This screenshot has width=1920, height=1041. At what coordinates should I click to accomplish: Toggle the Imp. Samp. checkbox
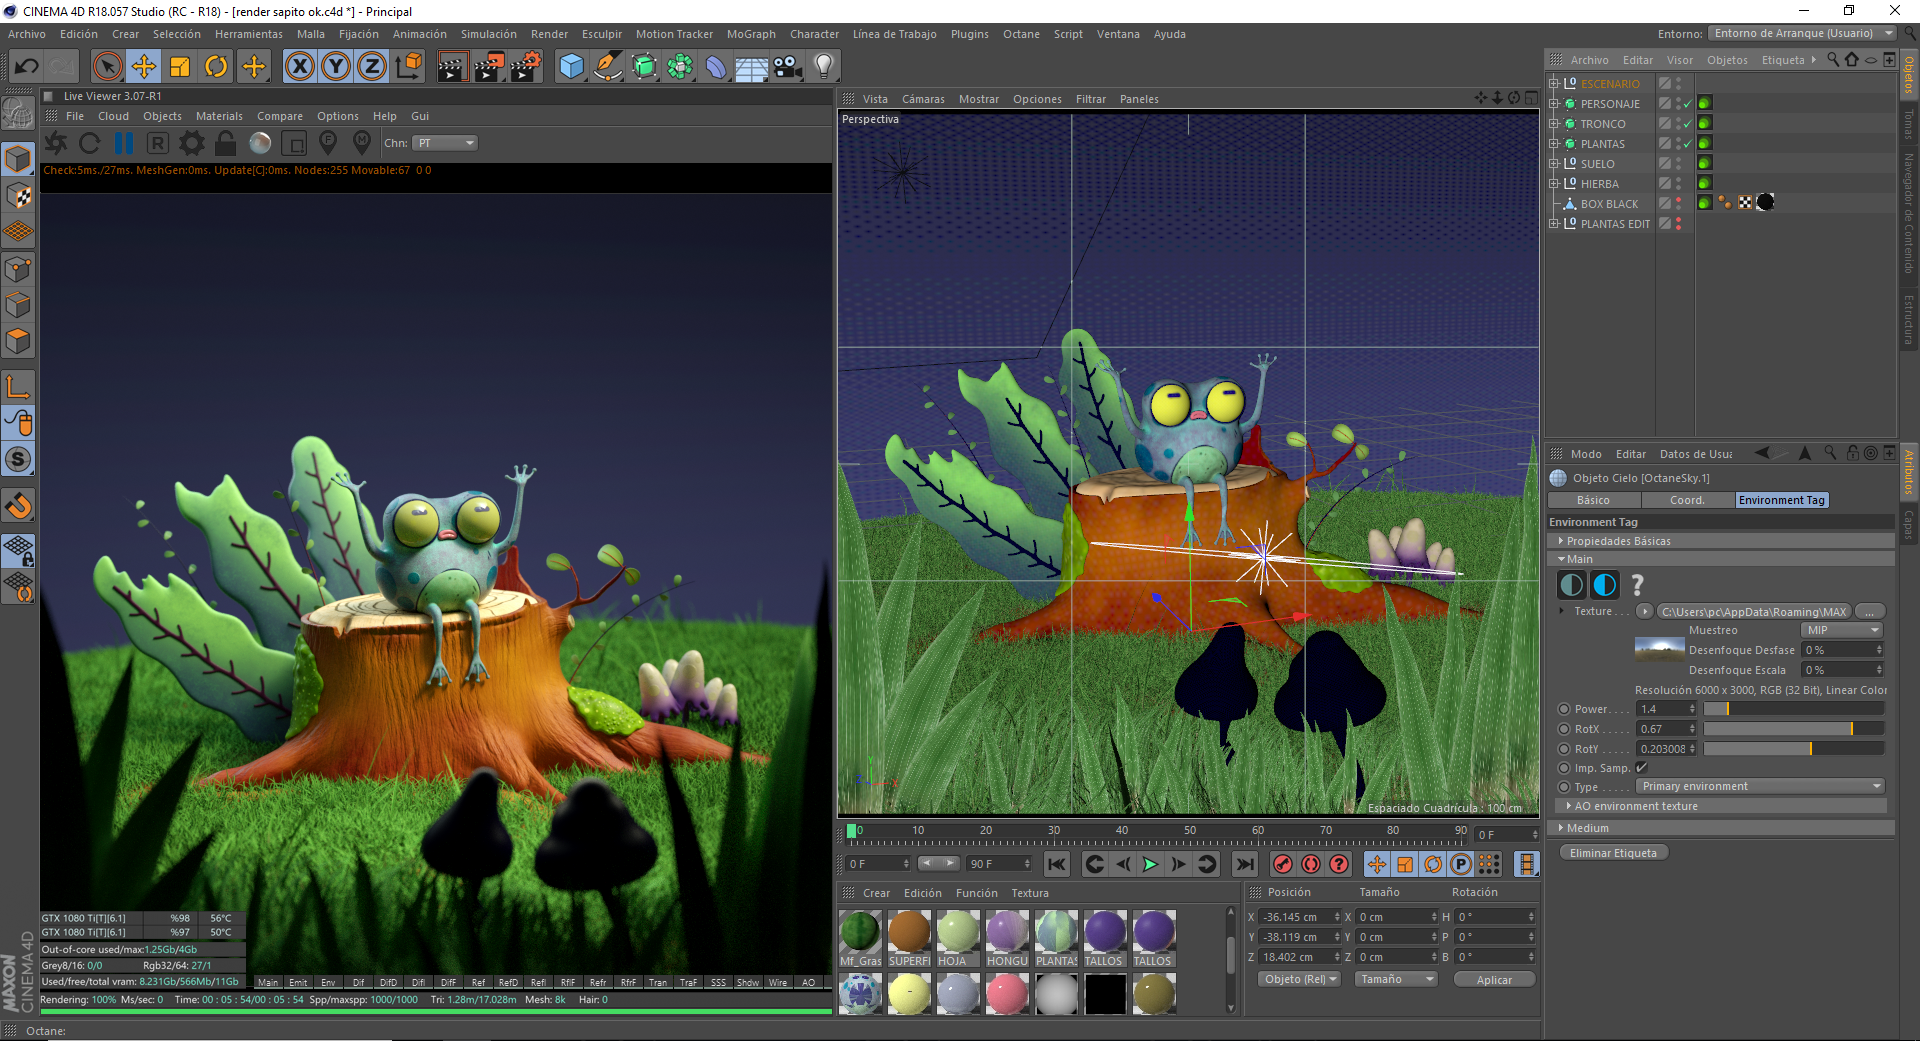click(1641, 768)
